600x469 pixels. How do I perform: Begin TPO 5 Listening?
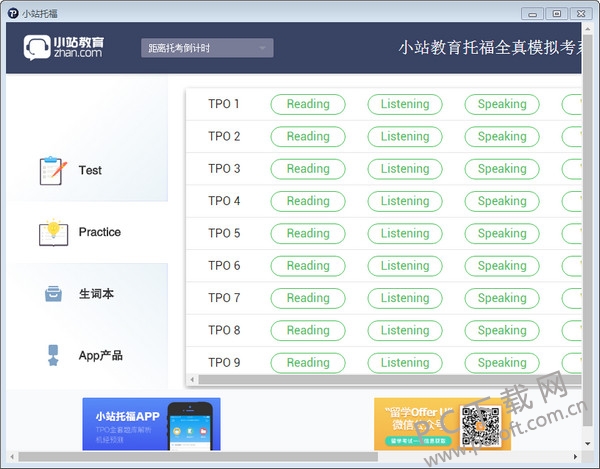click(405, 233)
